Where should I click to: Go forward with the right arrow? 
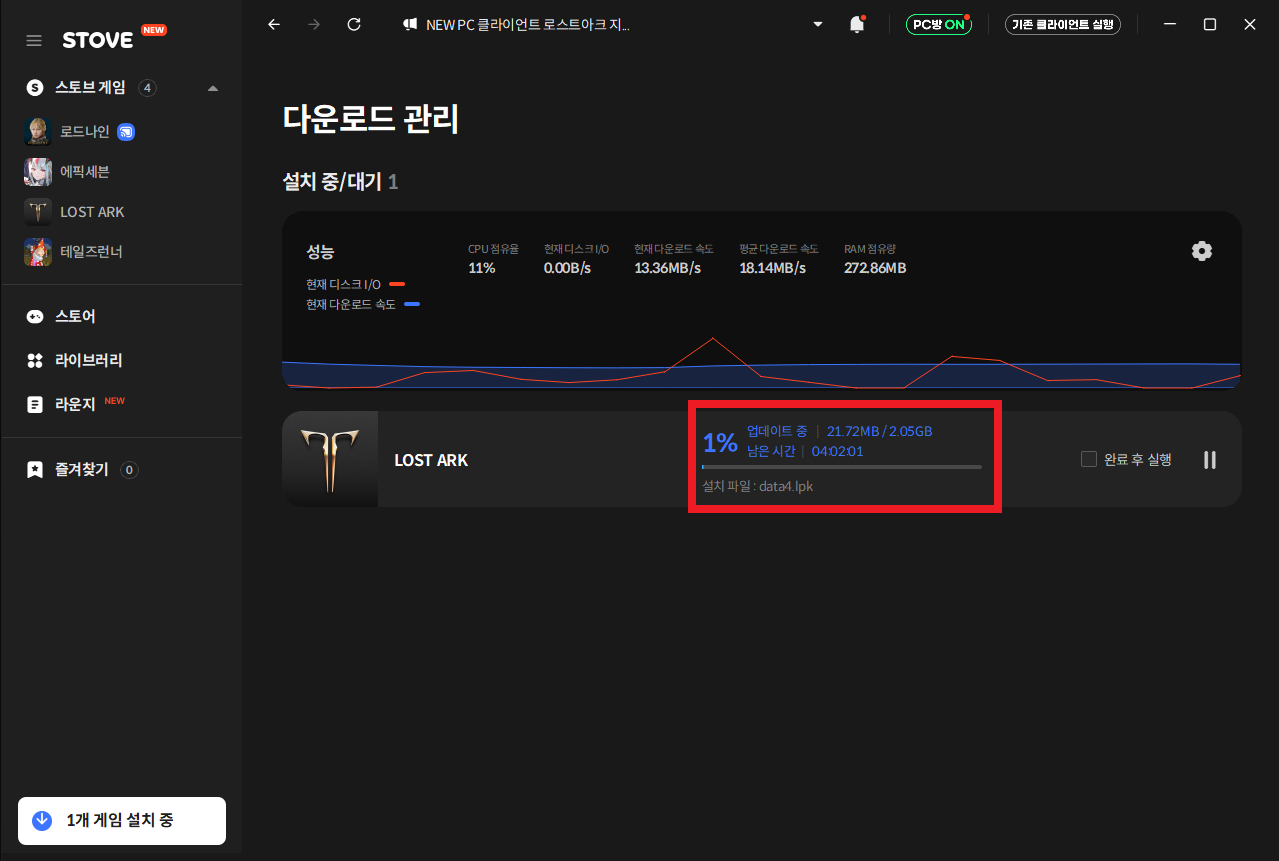coord(314,24)
